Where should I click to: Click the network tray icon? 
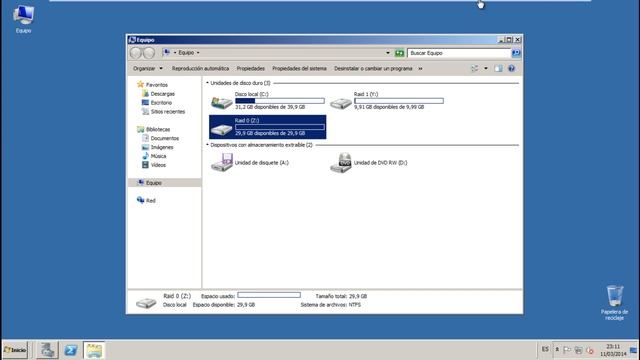578,350
